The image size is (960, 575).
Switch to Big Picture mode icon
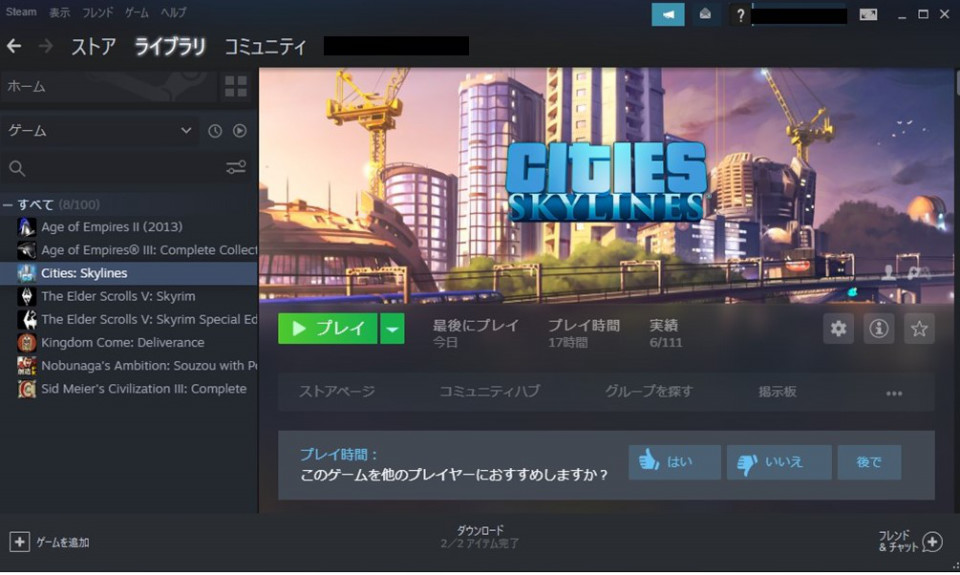click(868, 14)
